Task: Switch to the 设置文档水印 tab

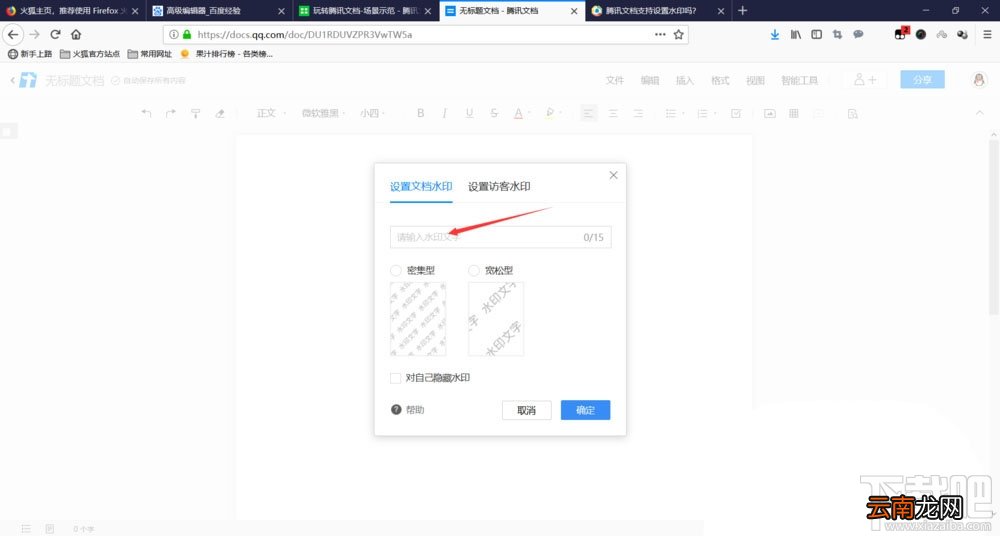Action: coord(421,186)
